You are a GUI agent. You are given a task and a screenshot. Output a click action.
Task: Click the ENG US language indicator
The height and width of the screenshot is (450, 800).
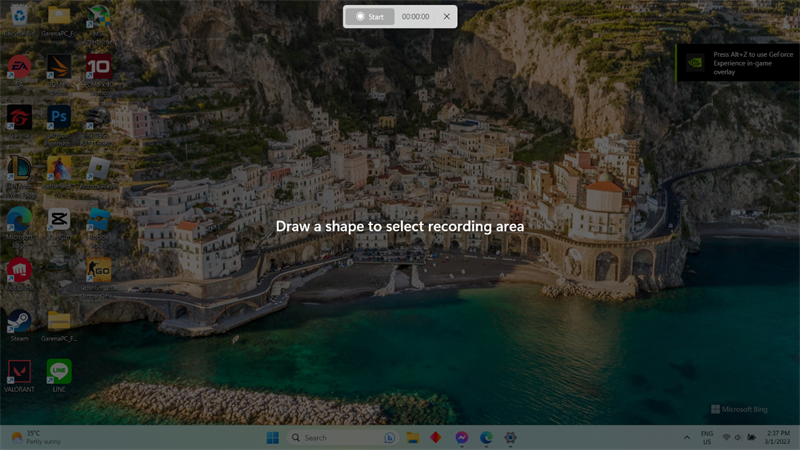pyautogui.click(x=707, y=438)
